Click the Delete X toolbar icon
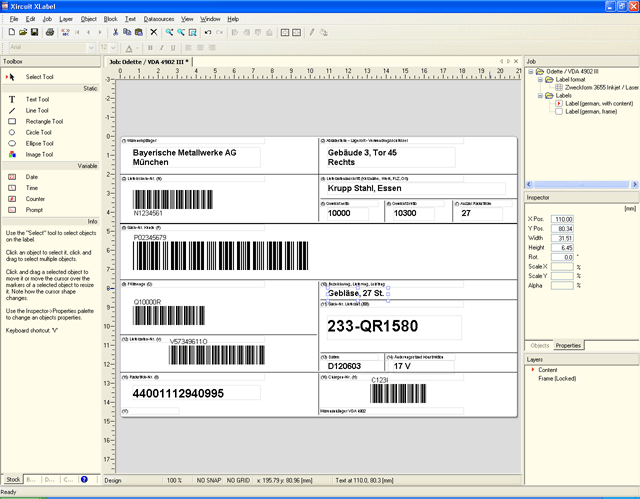The height and width of the screenshot is (499, 640). pos(153,32)
